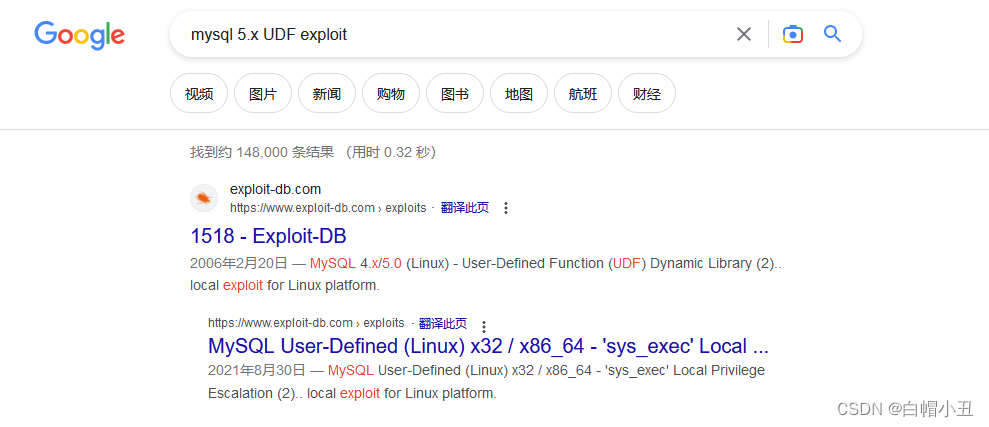Open three-dot menu for 1518 Exploit-DB result
The width and height of the screenshot is (989, 427).
click(x=505, y=208)
